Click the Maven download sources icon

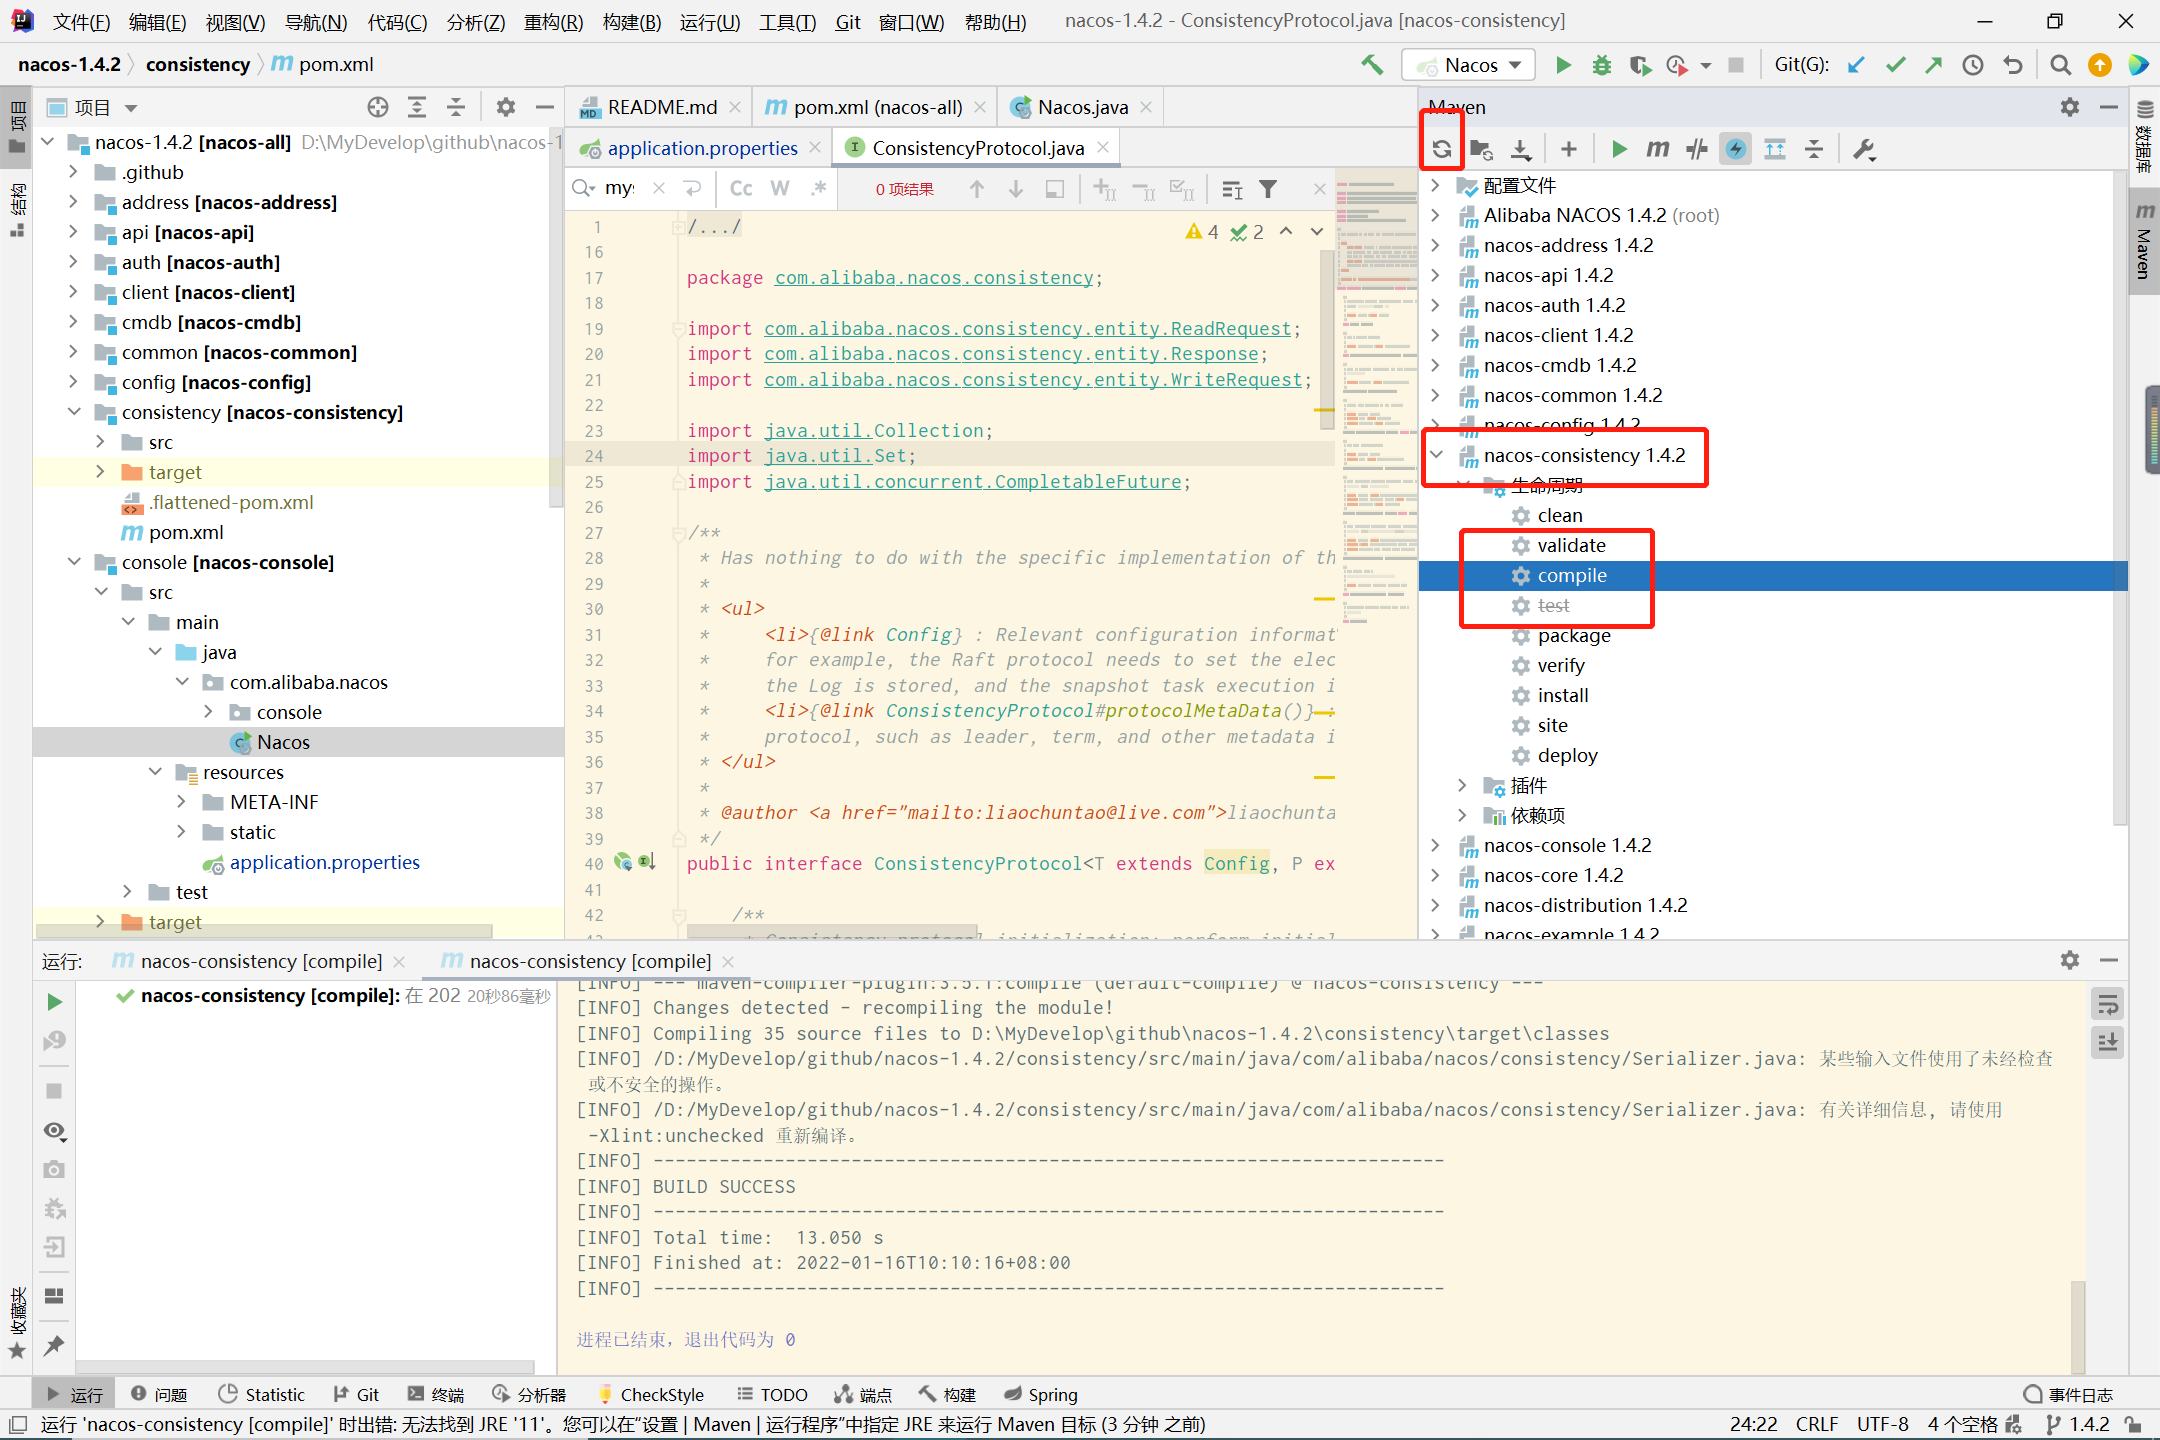tap(1520, 148)
